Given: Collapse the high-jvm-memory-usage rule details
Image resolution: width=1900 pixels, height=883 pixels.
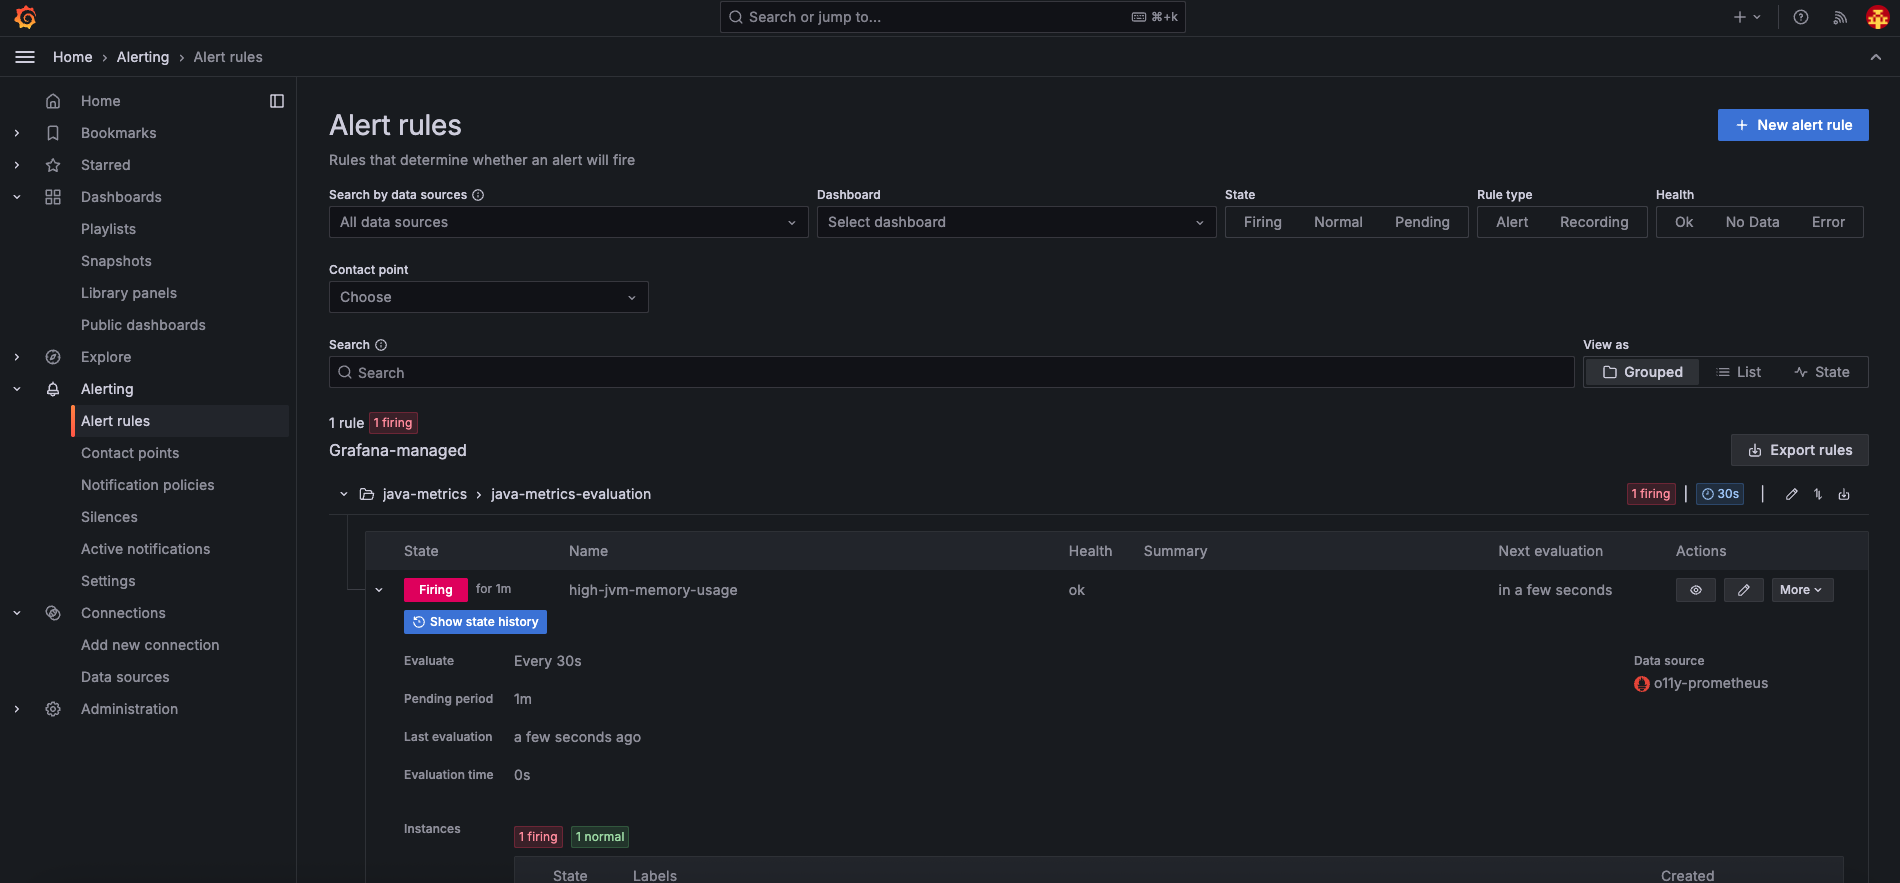Looking at the screenshot, I should click(379, 590).
